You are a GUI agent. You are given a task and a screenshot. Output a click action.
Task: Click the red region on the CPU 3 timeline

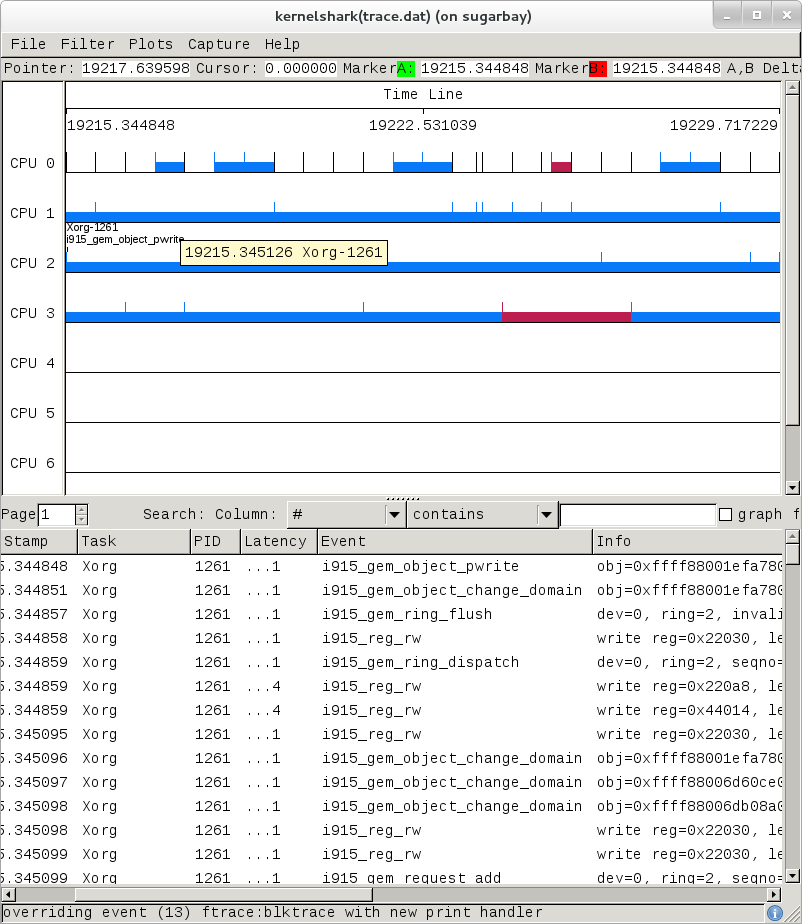[565, 314]
